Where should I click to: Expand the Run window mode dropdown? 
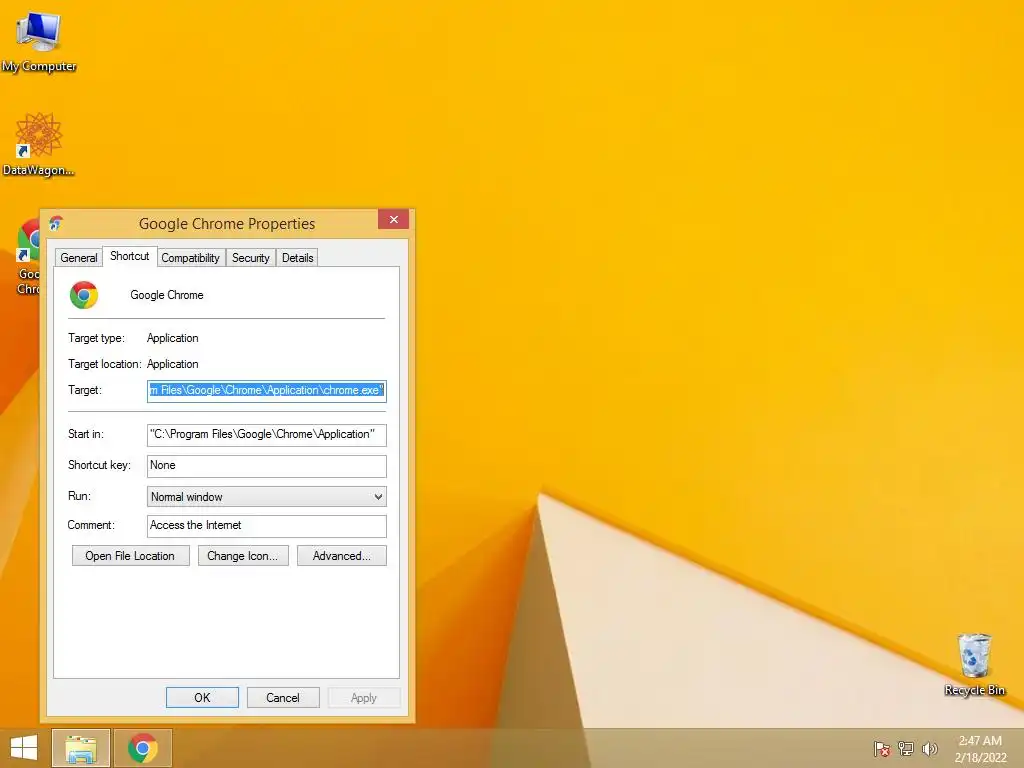point(266,496)
